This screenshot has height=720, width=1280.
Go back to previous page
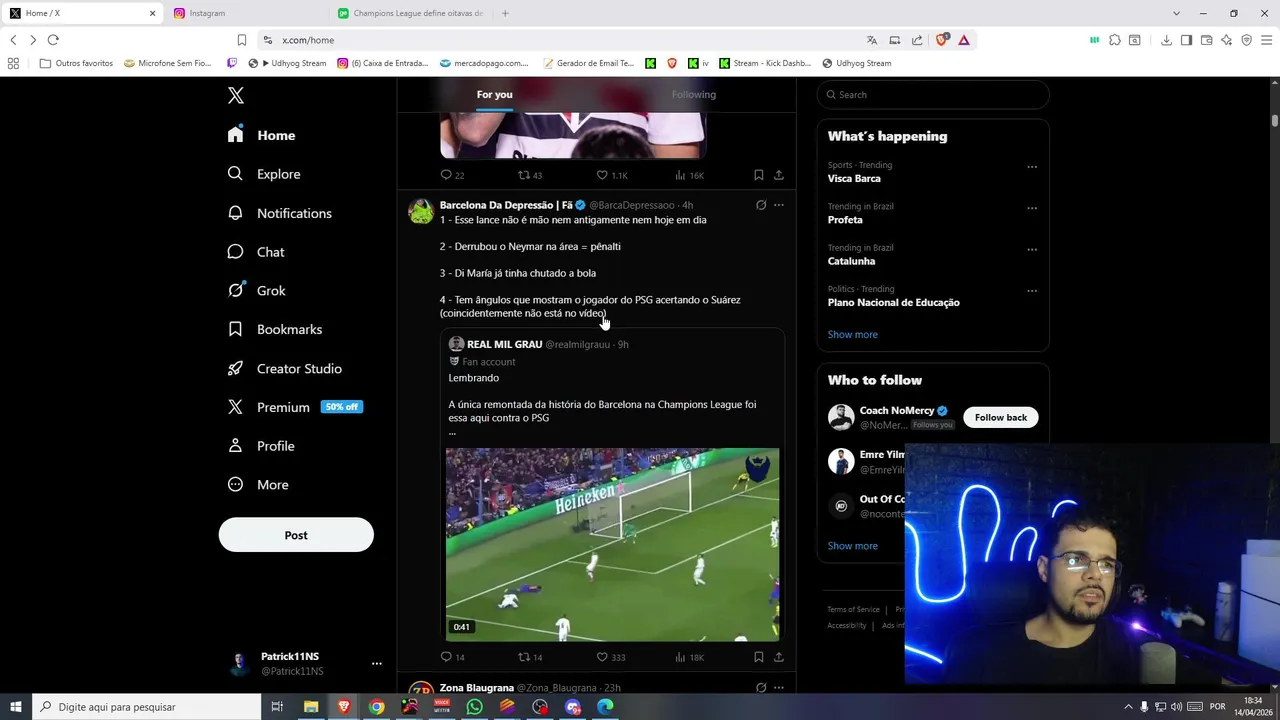click(x=13, y=40)
